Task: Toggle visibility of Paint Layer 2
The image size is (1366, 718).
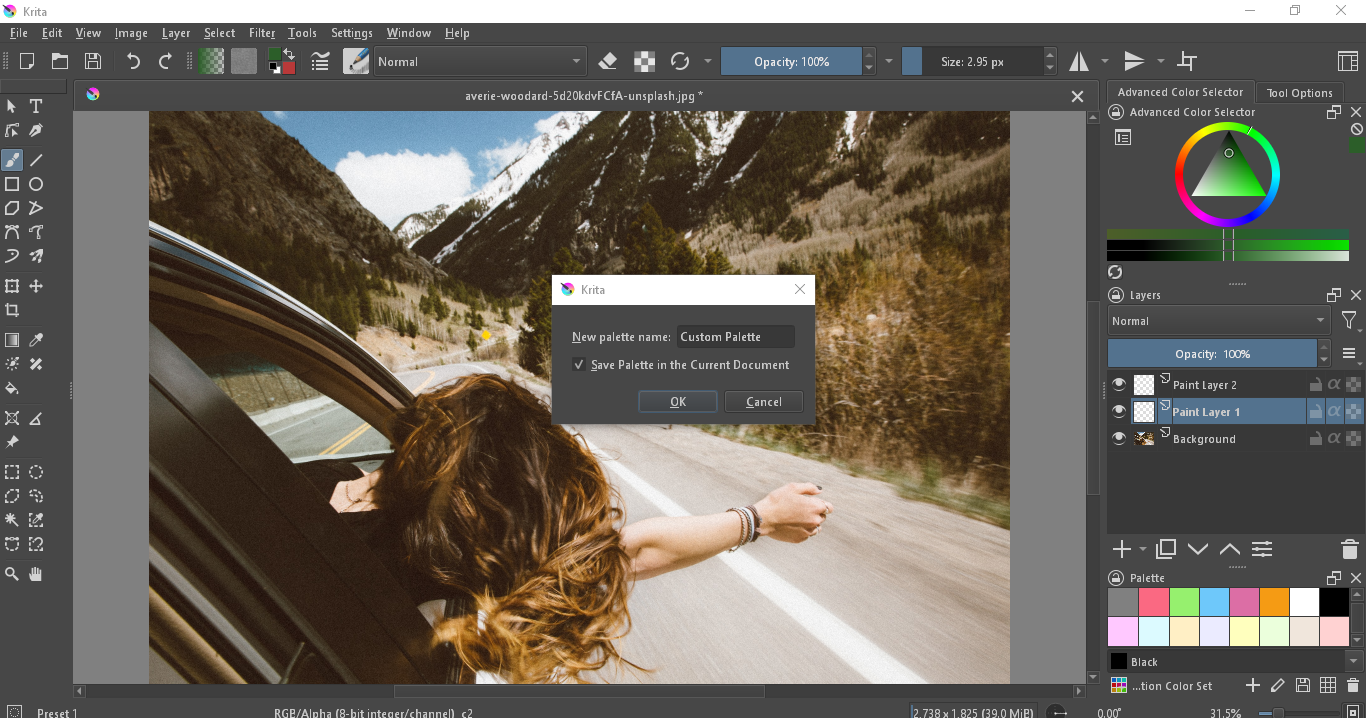Action: [1119, 385]
